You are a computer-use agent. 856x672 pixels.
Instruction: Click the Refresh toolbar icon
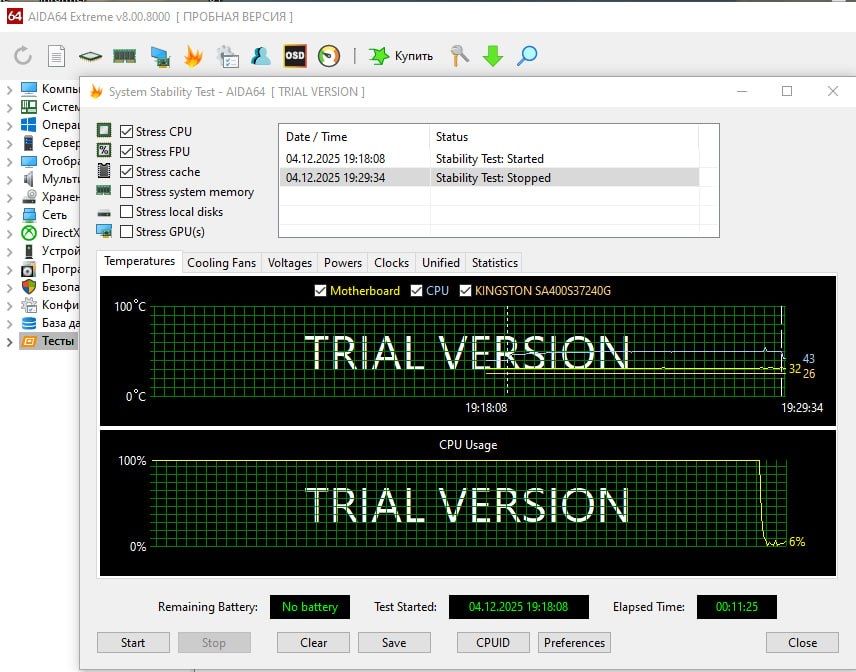(22, 56)
